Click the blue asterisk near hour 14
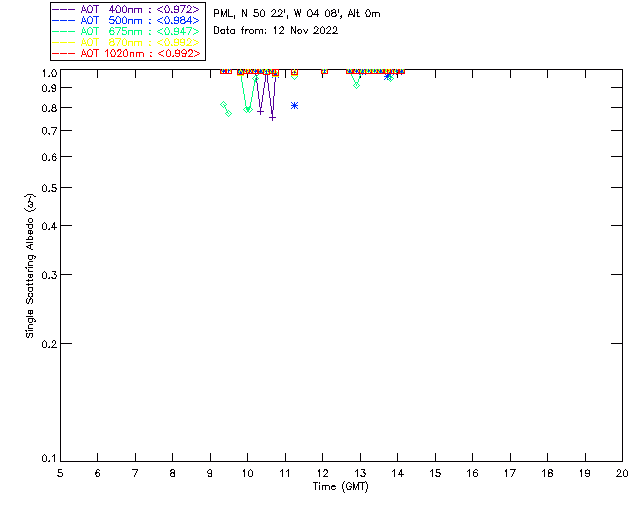Screen dimensions: 640x512 click(x=387, y=76)
